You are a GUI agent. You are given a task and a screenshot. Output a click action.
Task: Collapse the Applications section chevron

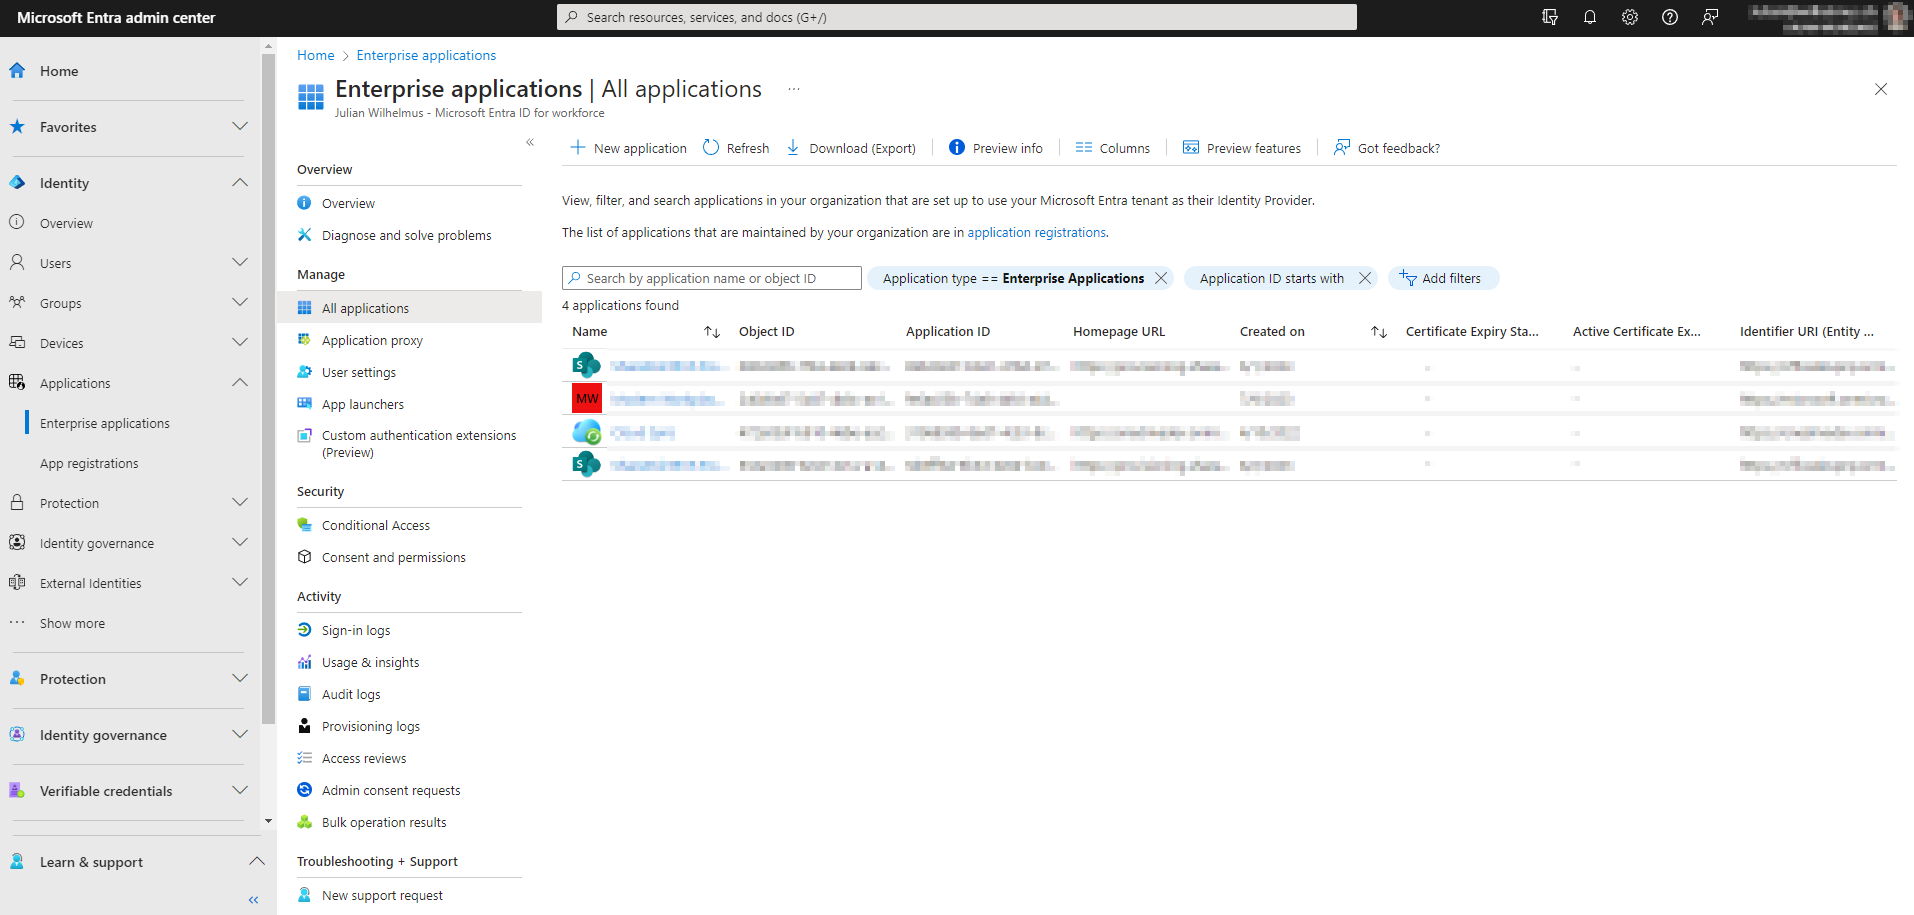(240, 383)
